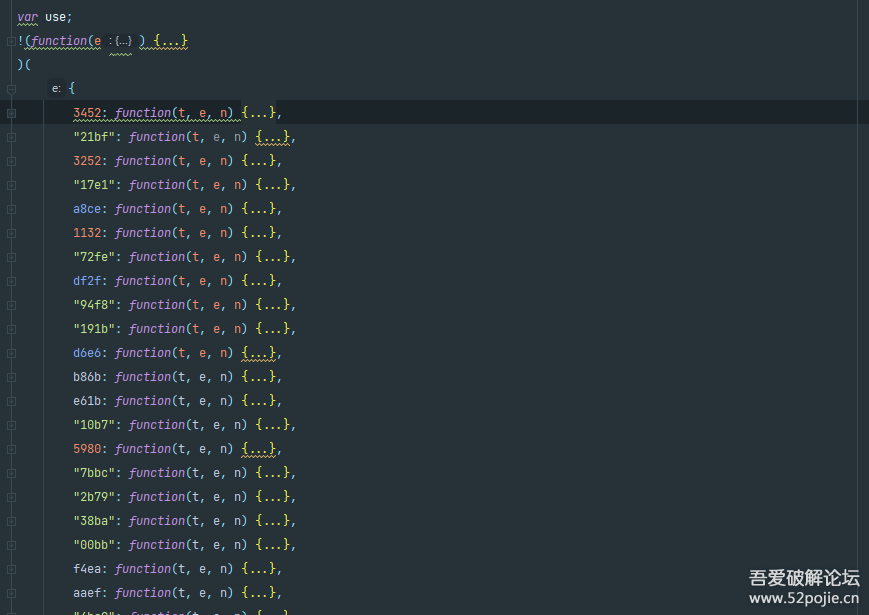Click the e: parameter name inlay hint
The height and width of the screenshot is (615, 869).
[x=56, y=89]
